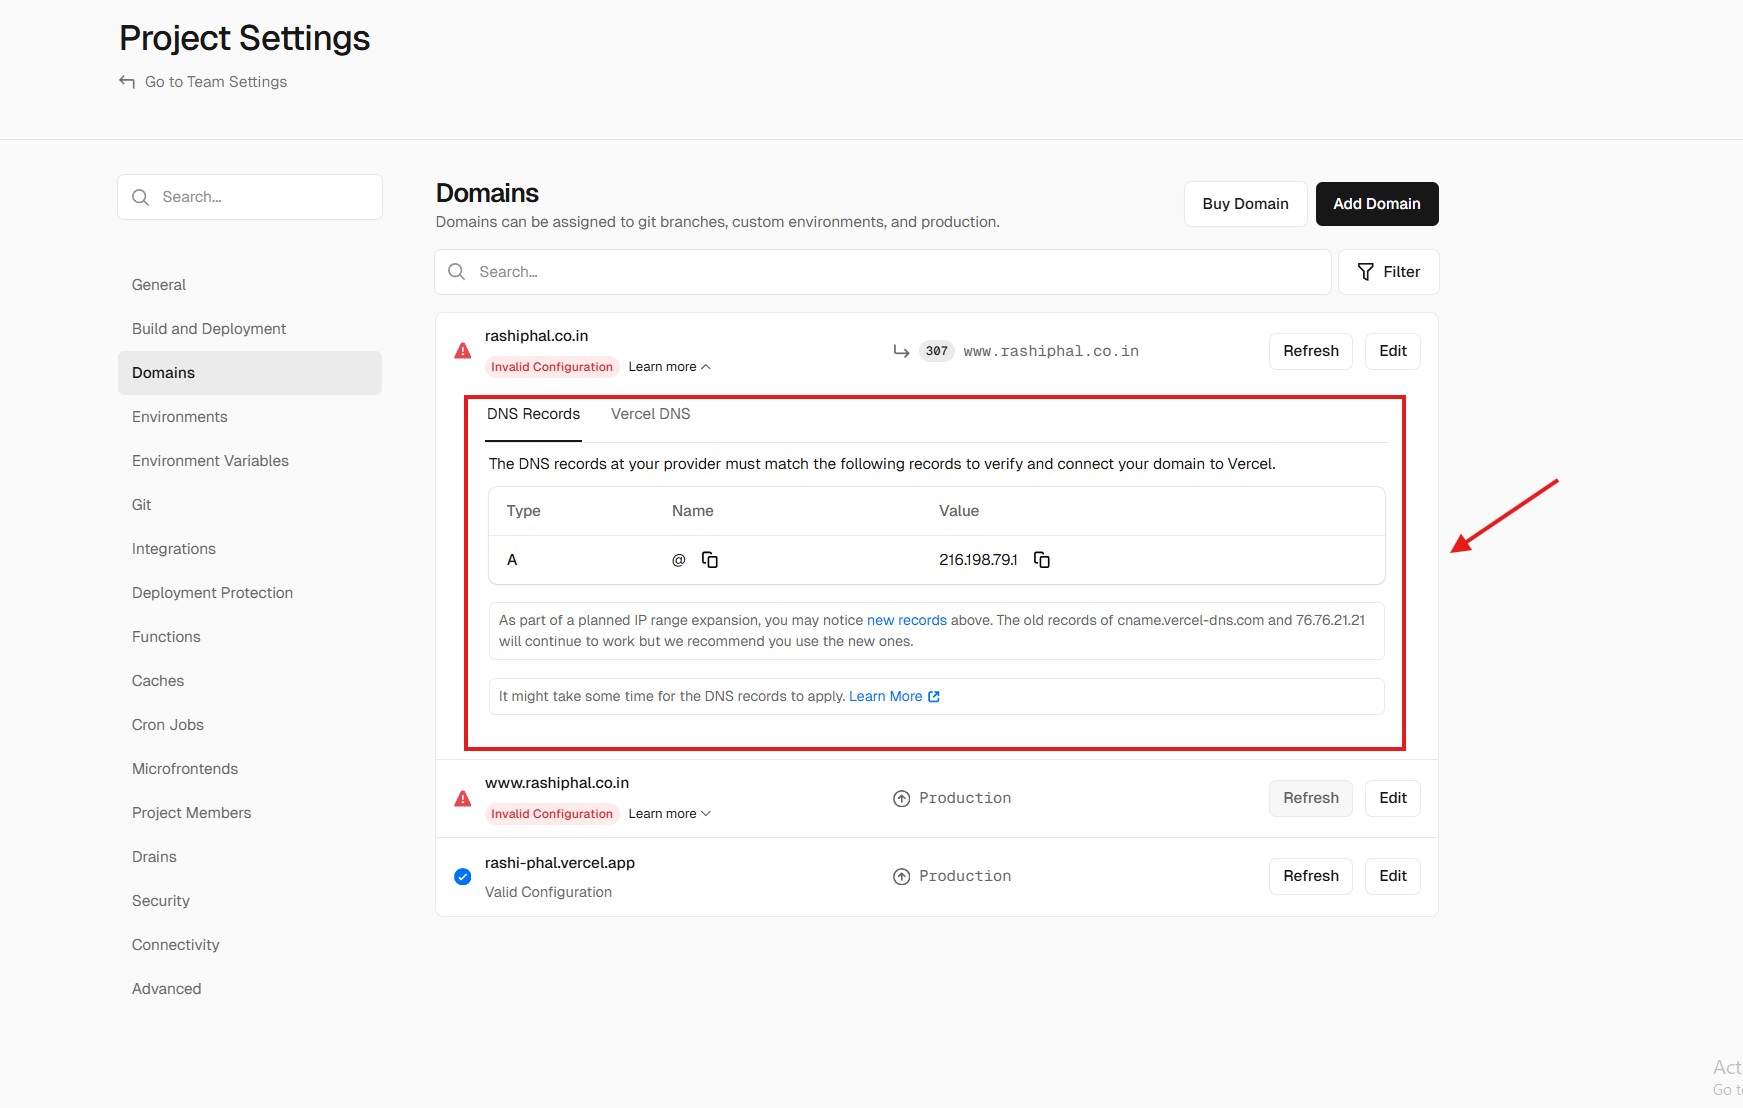Click the warning icon beside www.rashiphal.co.in
The image size is (1743, 1108).
point(463,798)
